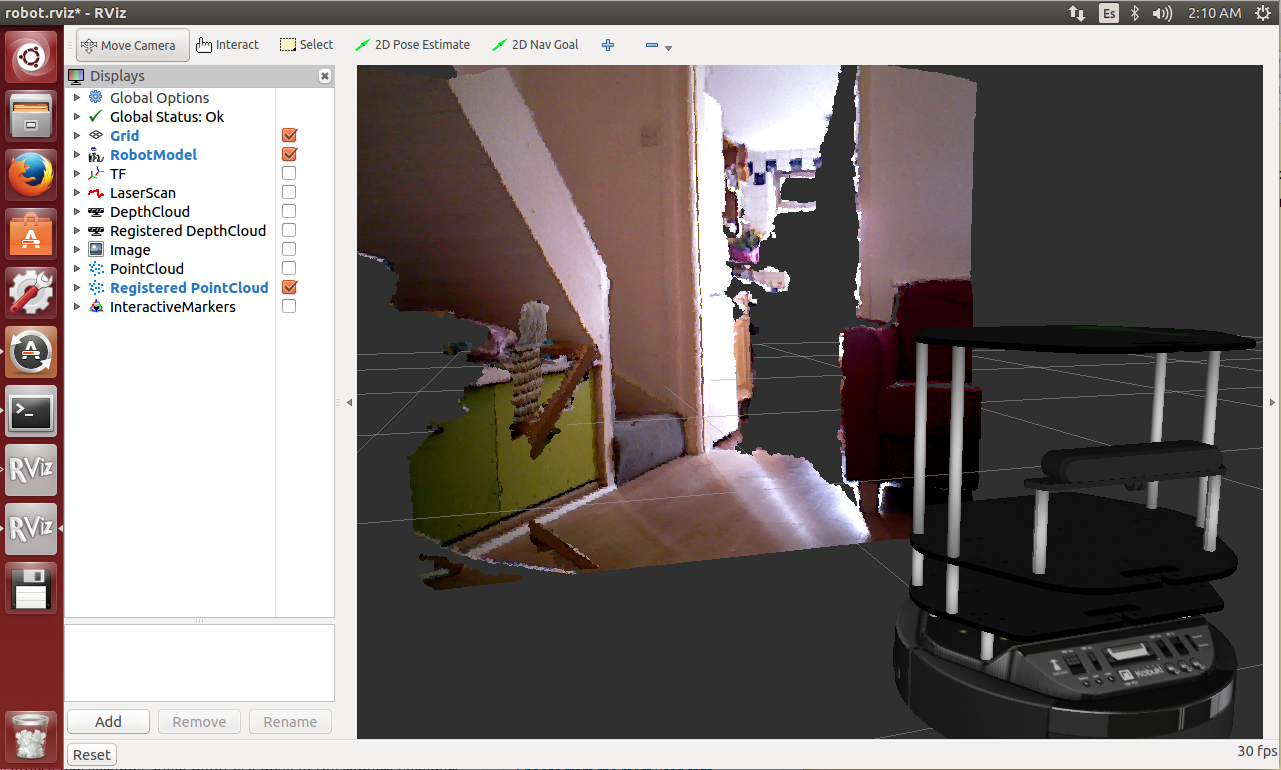Enable the TF display checkbox

coord(289,173)
